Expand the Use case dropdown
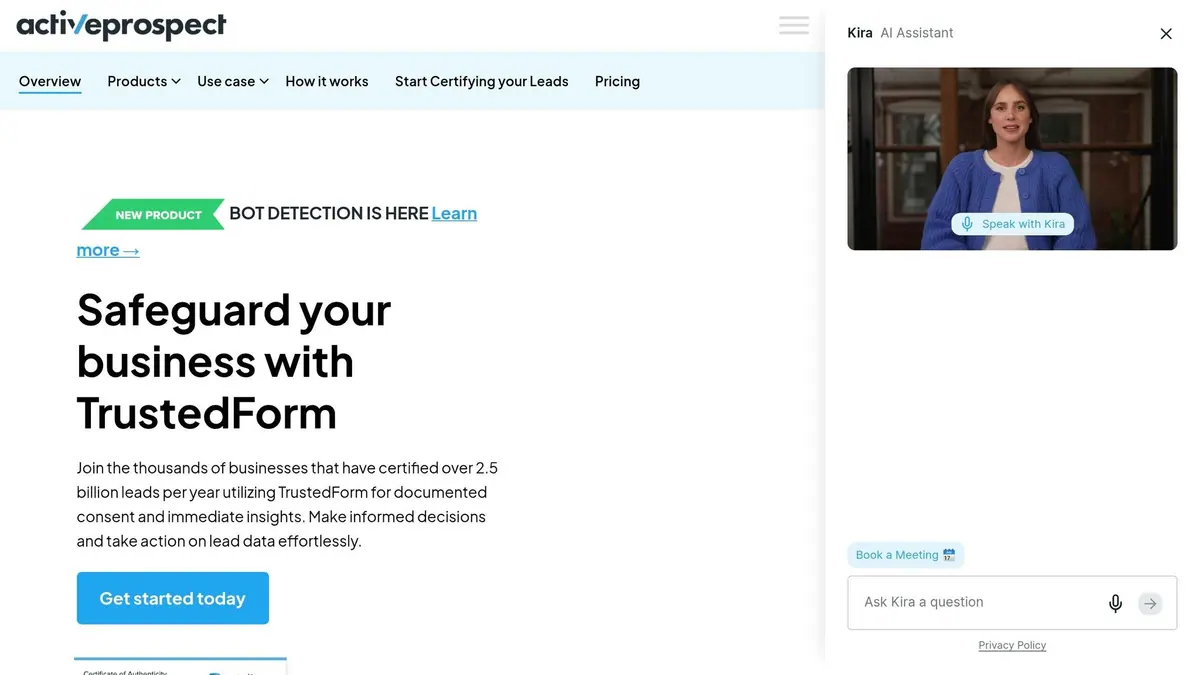Image resolution: width=1200 pixels, height=675 pixels. pos(233,81)
